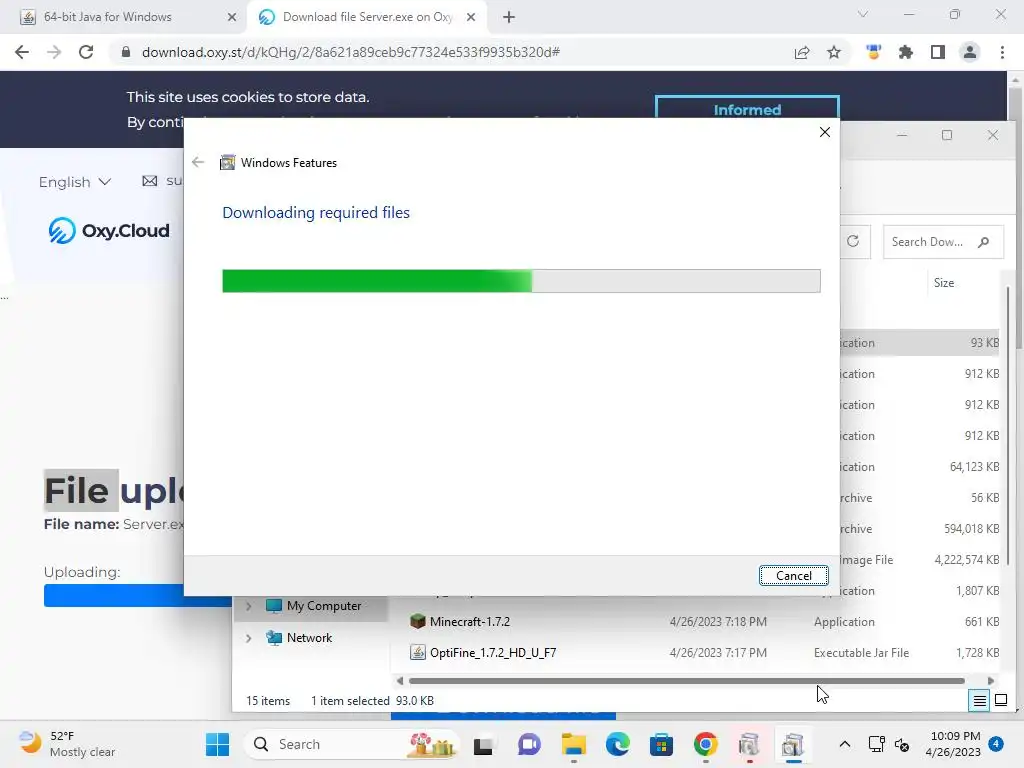1024x768 pixels.
Task: Bookmark this page with the star
Action: [834, 52]
